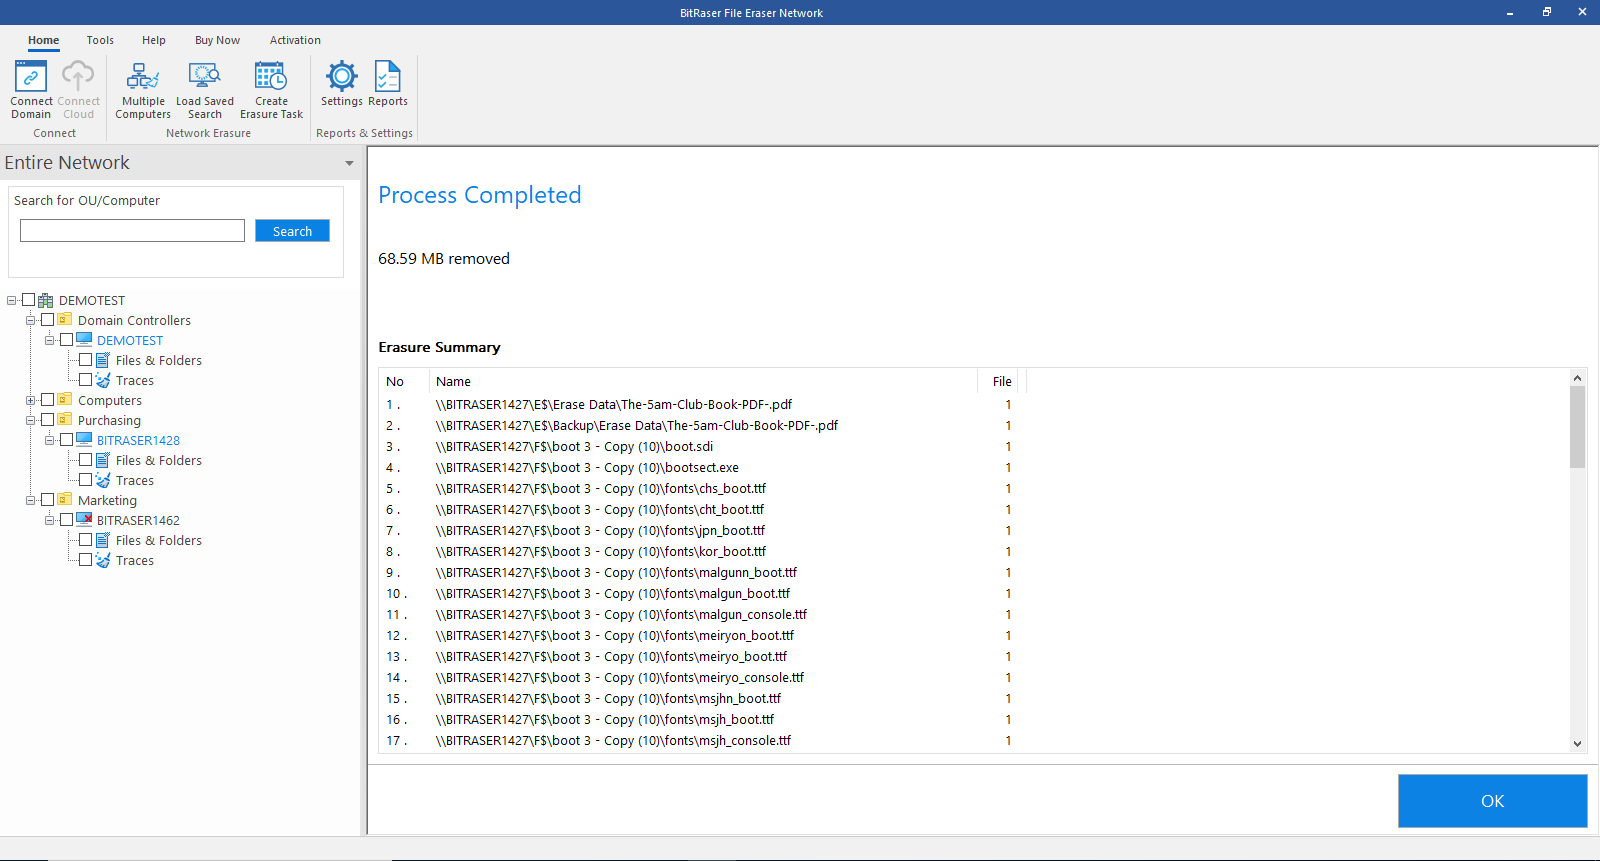1600x861 pixels.
Task: Click the Purchasing folder icon
Action: click(65, 420)
